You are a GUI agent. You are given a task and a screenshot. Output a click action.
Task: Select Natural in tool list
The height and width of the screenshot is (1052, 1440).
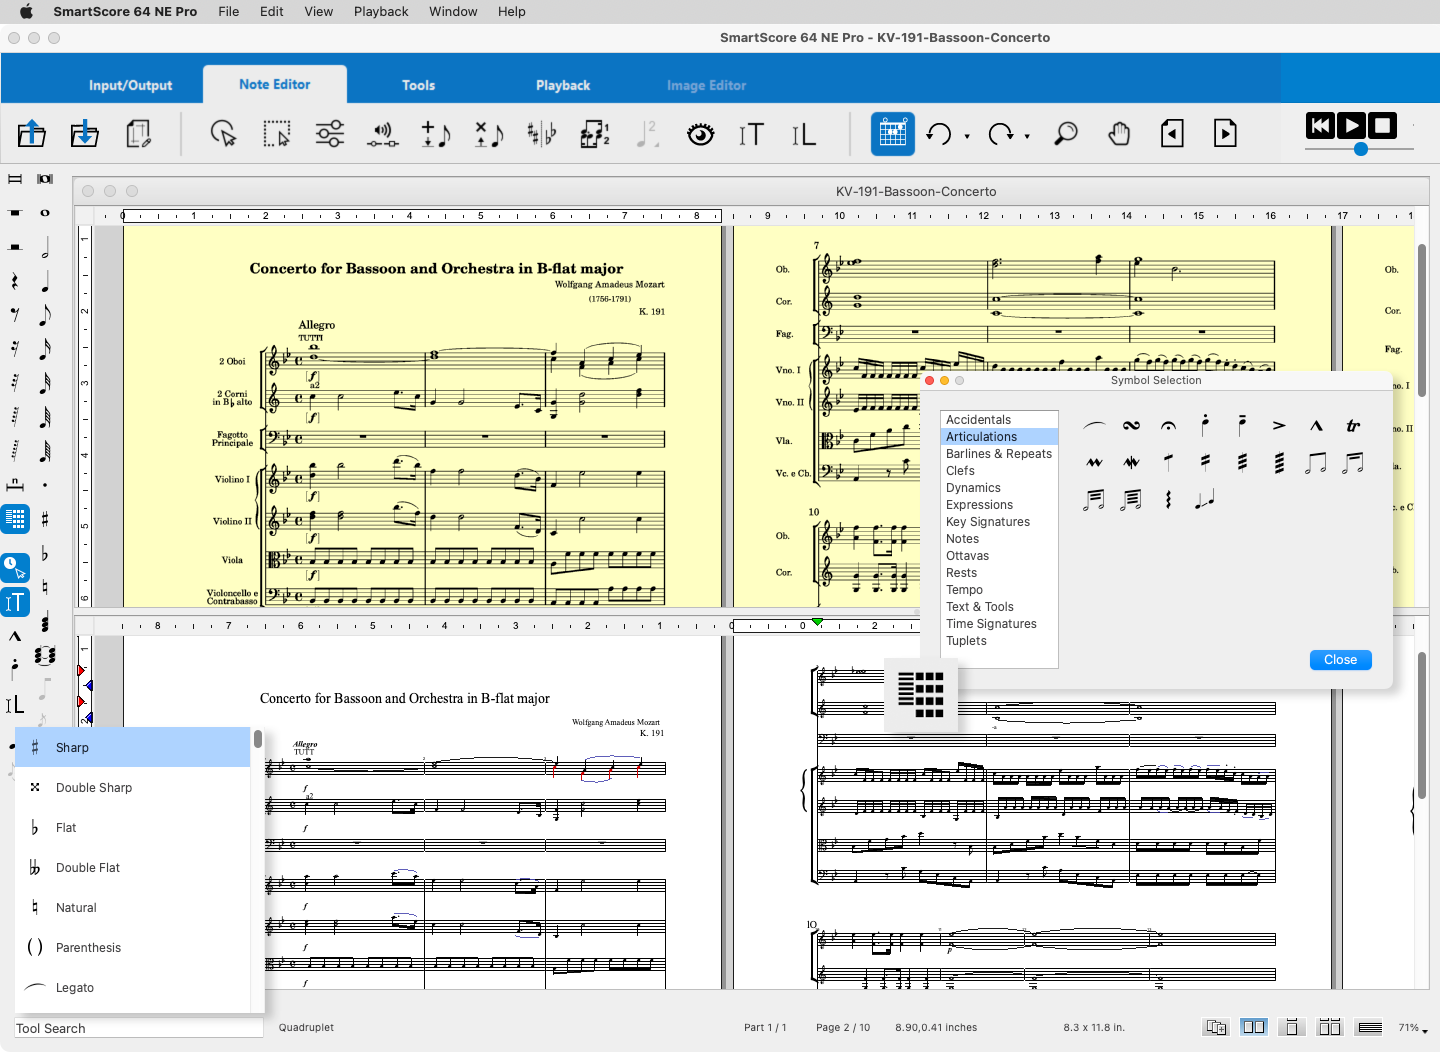[x=133, y=908]
